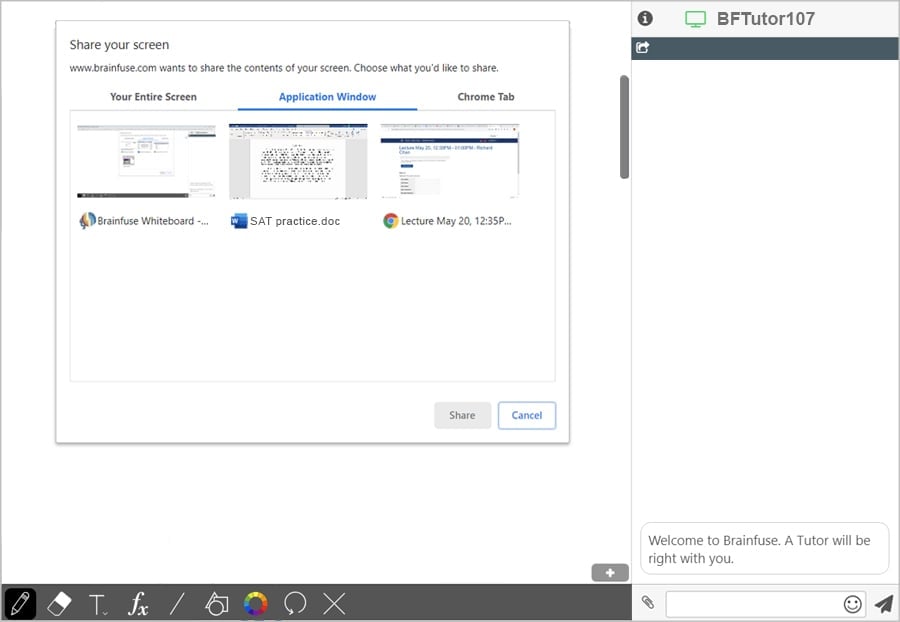Viewport: 900px width, 622px height.
Task: Add whiteboard page with plus button
Action: click(610, 573)
